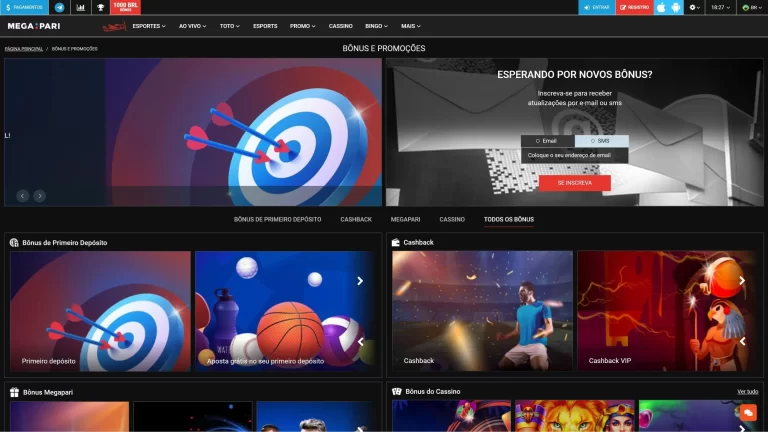Open the Telegram channel icon
Viewport: 768px width, 432px height.
59,7
